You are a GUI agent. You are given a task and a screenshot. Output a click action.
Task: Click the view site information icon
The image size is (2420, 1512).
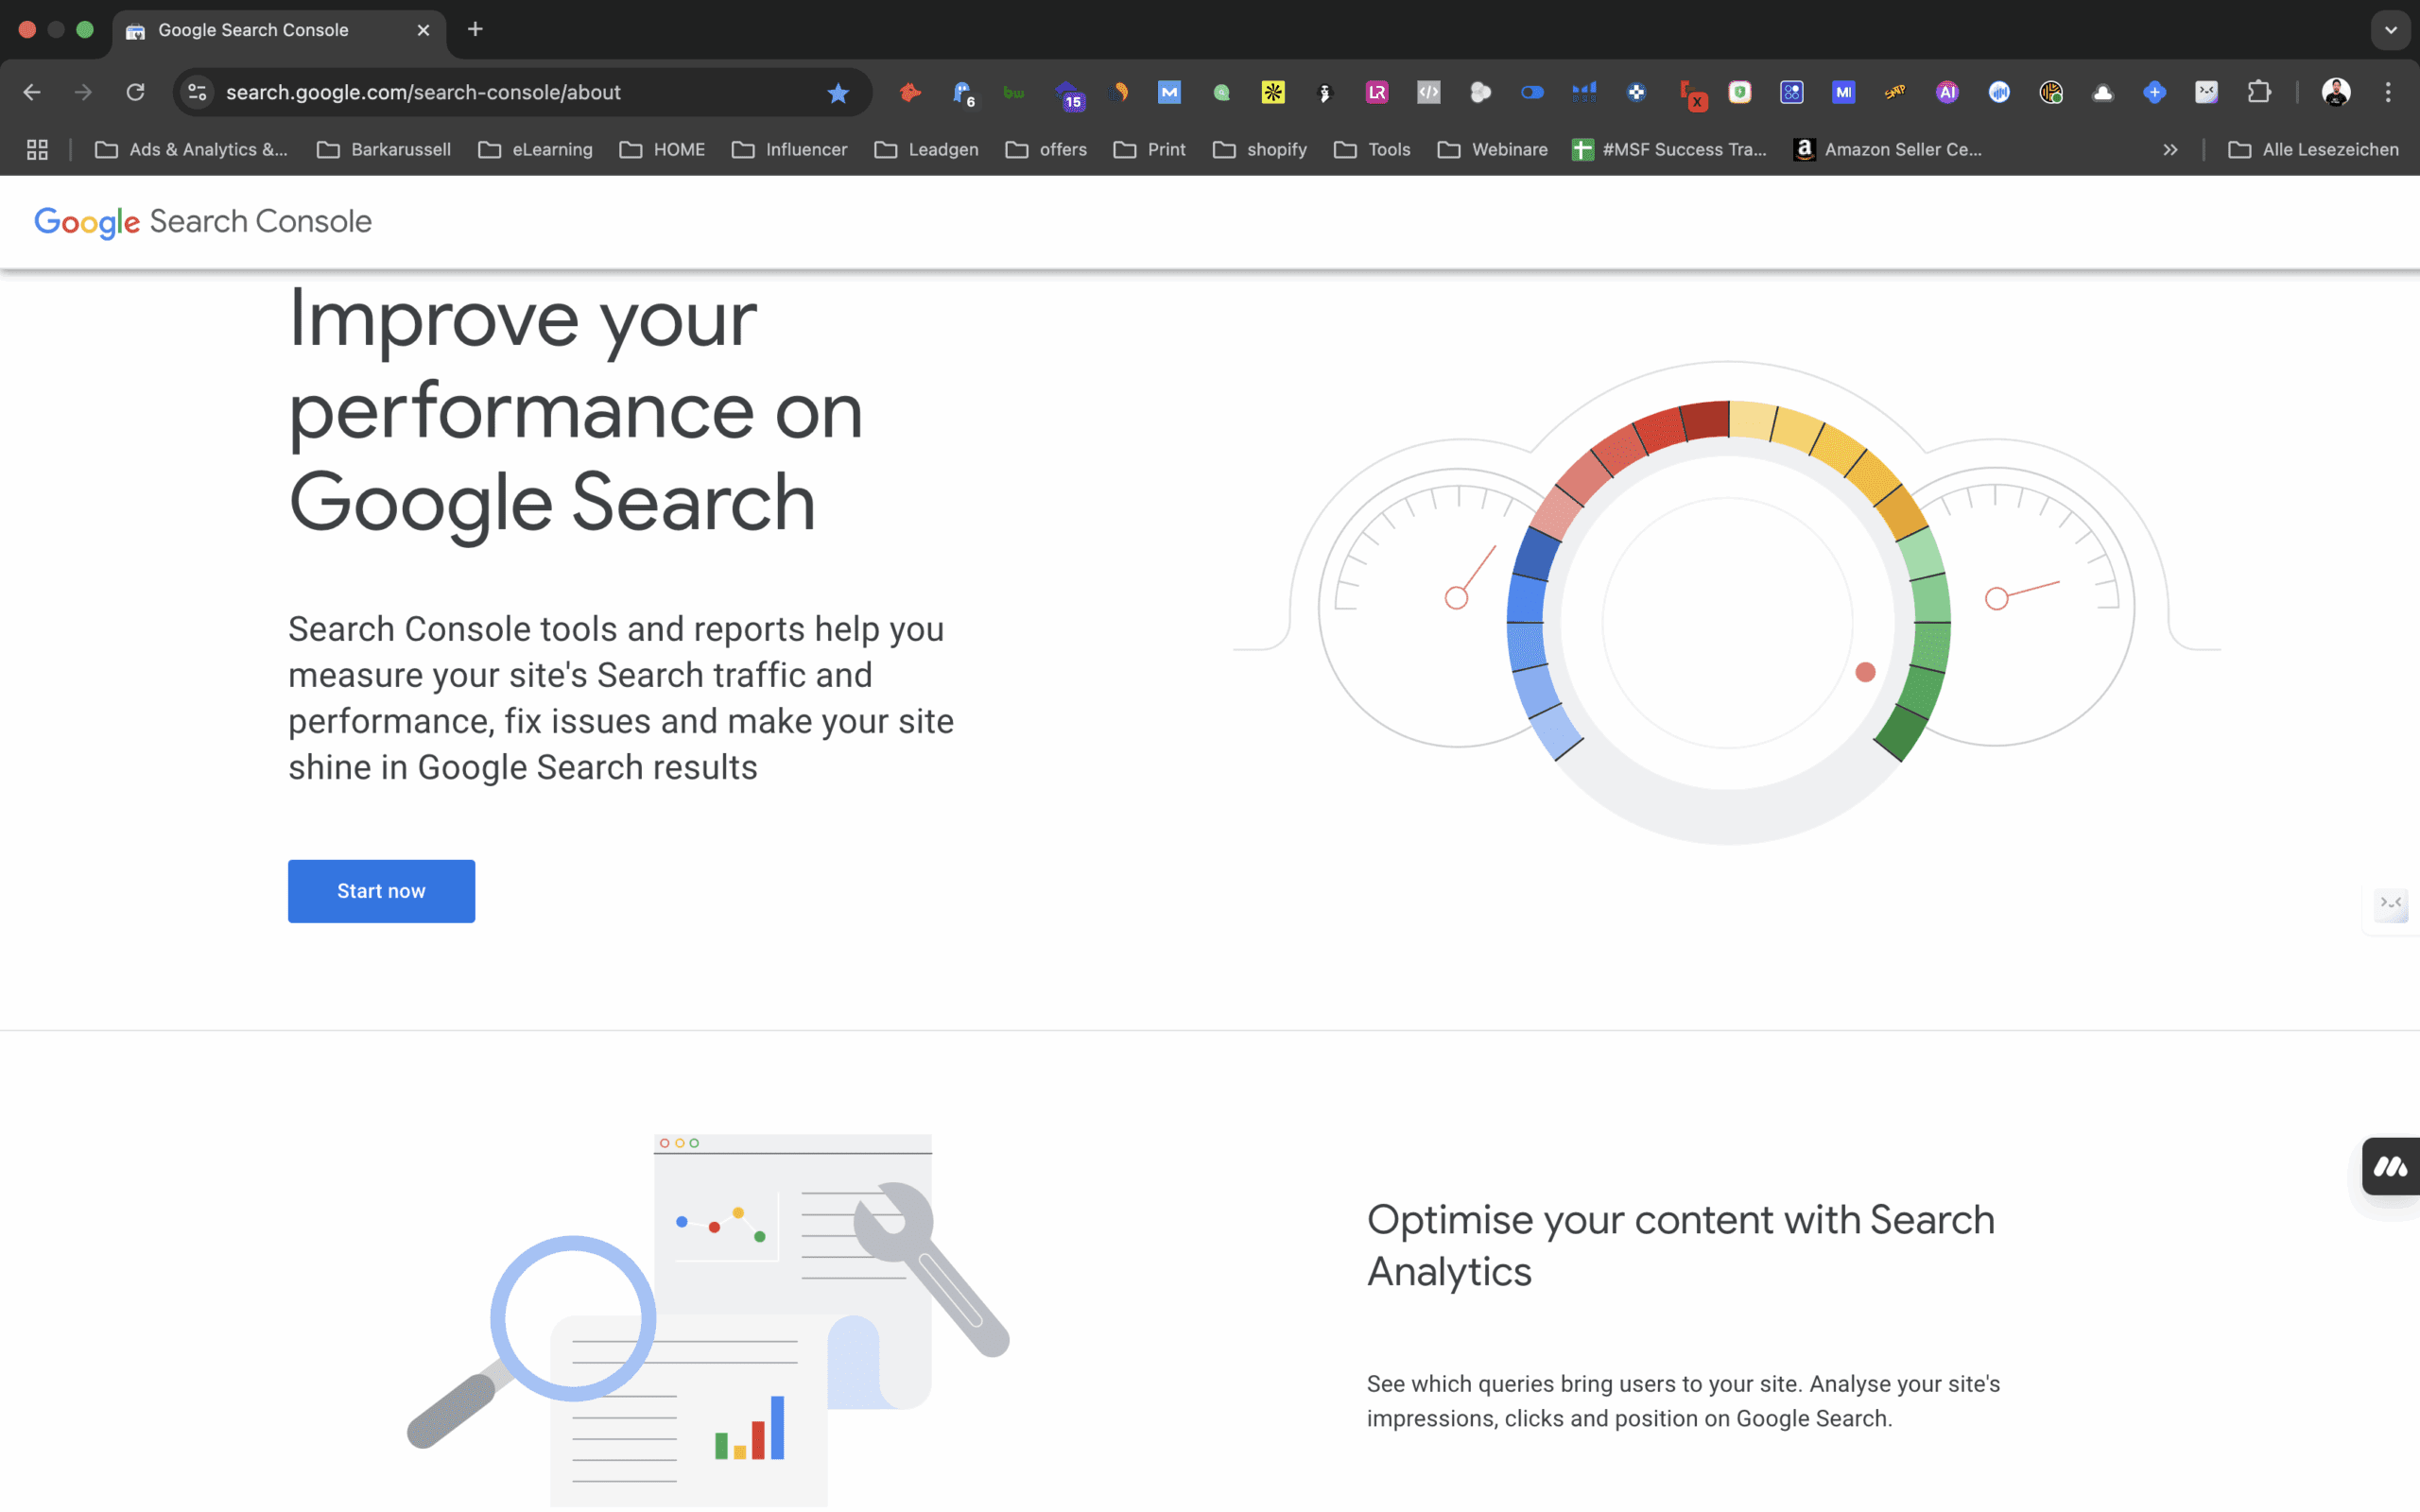[x=198, y=92]
